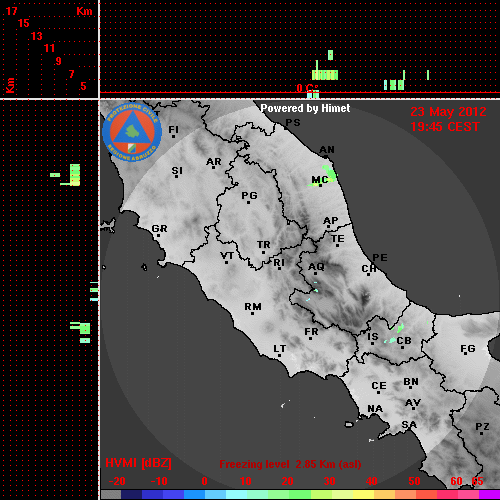Viewport: 500px width, 500px height.
Task: Click the Protezione Civile Regione Abruzzo logo
Action: (132, 132)
